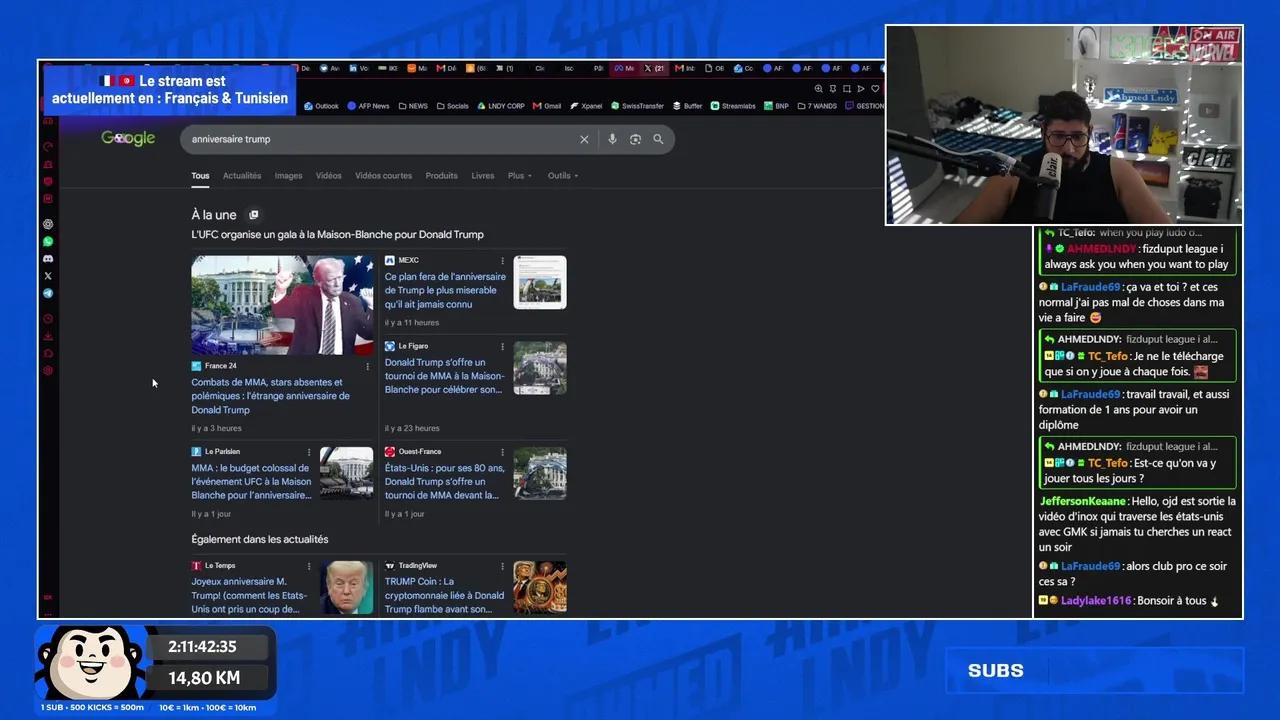Open the three-dot menu for the Le Temps article
This screenshot has height=720, width=1280.
click(309, 566)
